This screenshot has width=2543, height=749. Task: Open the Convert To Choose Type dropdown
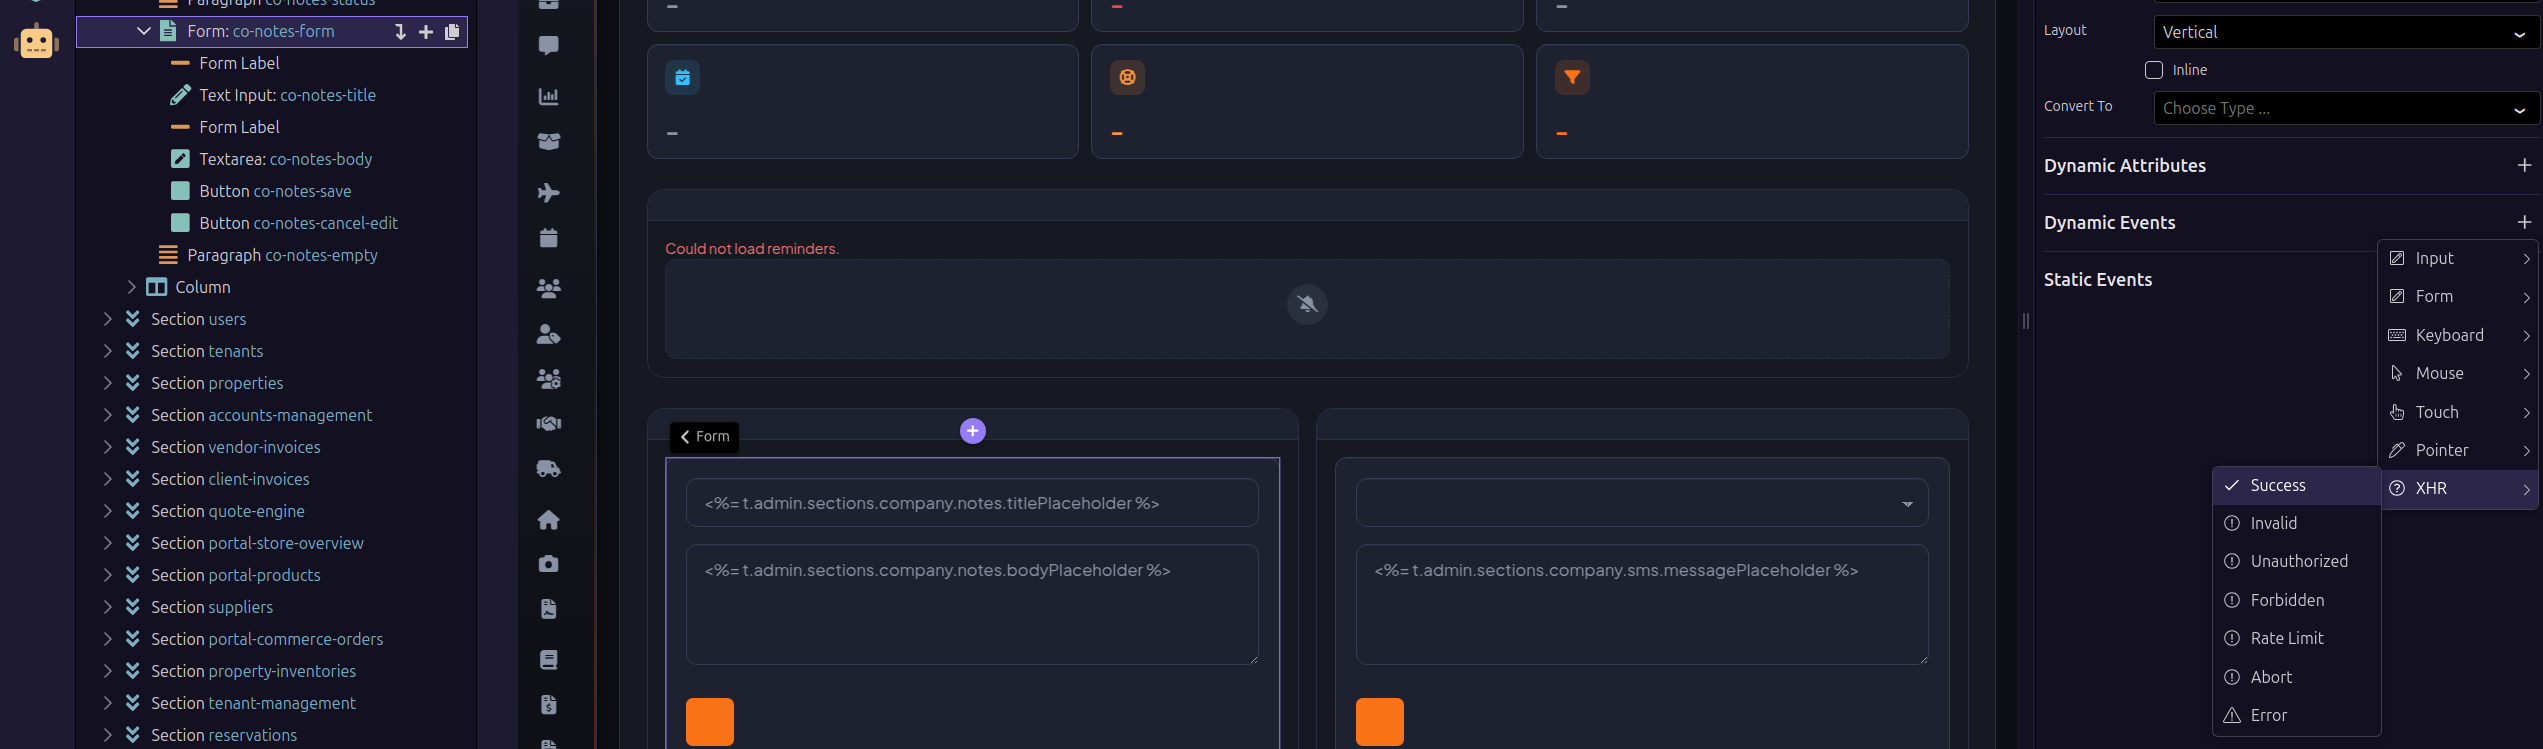click(x=2346, y=108)
